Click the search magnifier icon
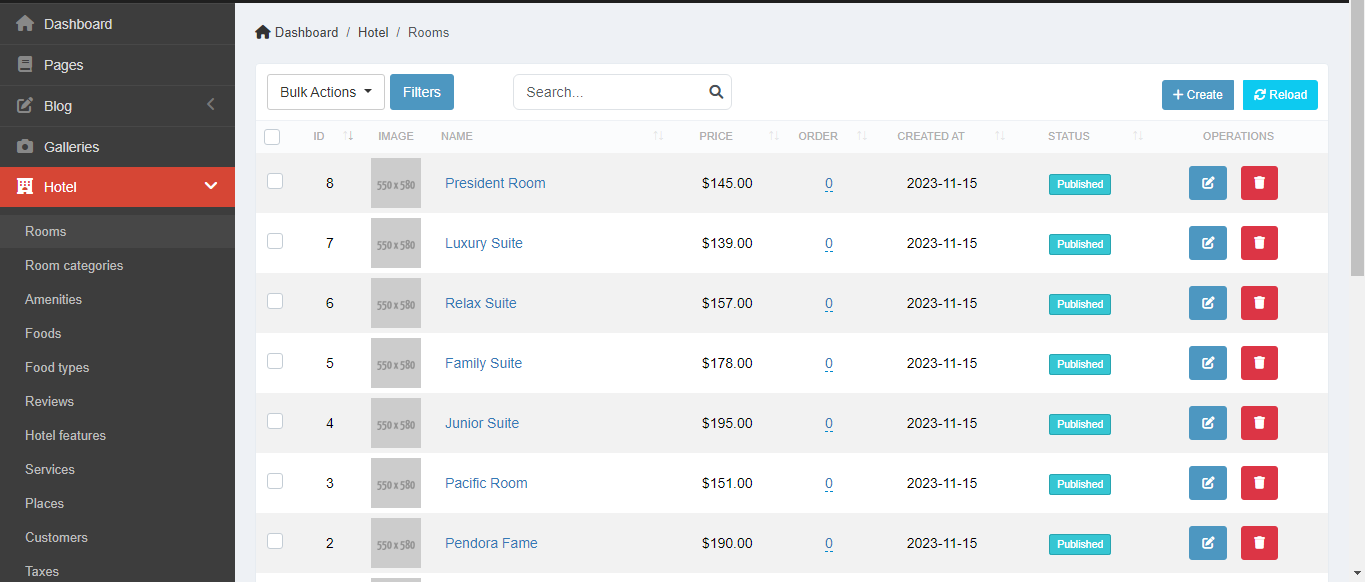 (716, 92)
